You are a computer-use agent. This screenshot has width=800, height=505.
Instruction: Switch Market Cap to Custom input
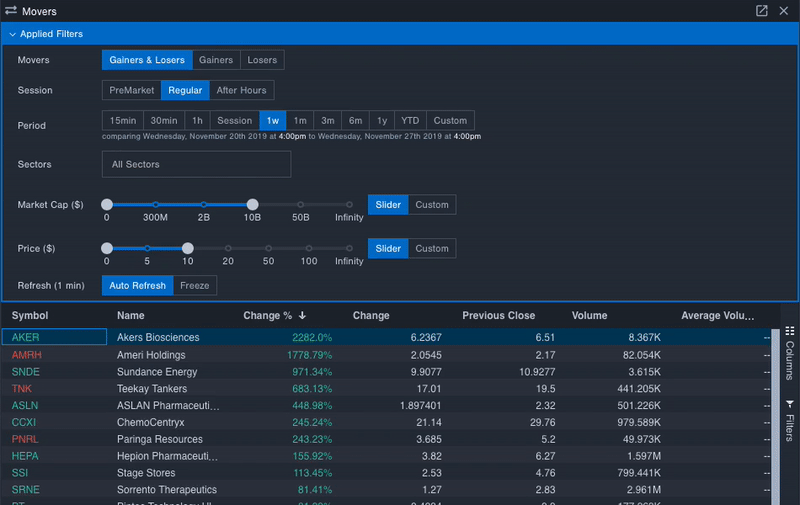tap(432, 205)
